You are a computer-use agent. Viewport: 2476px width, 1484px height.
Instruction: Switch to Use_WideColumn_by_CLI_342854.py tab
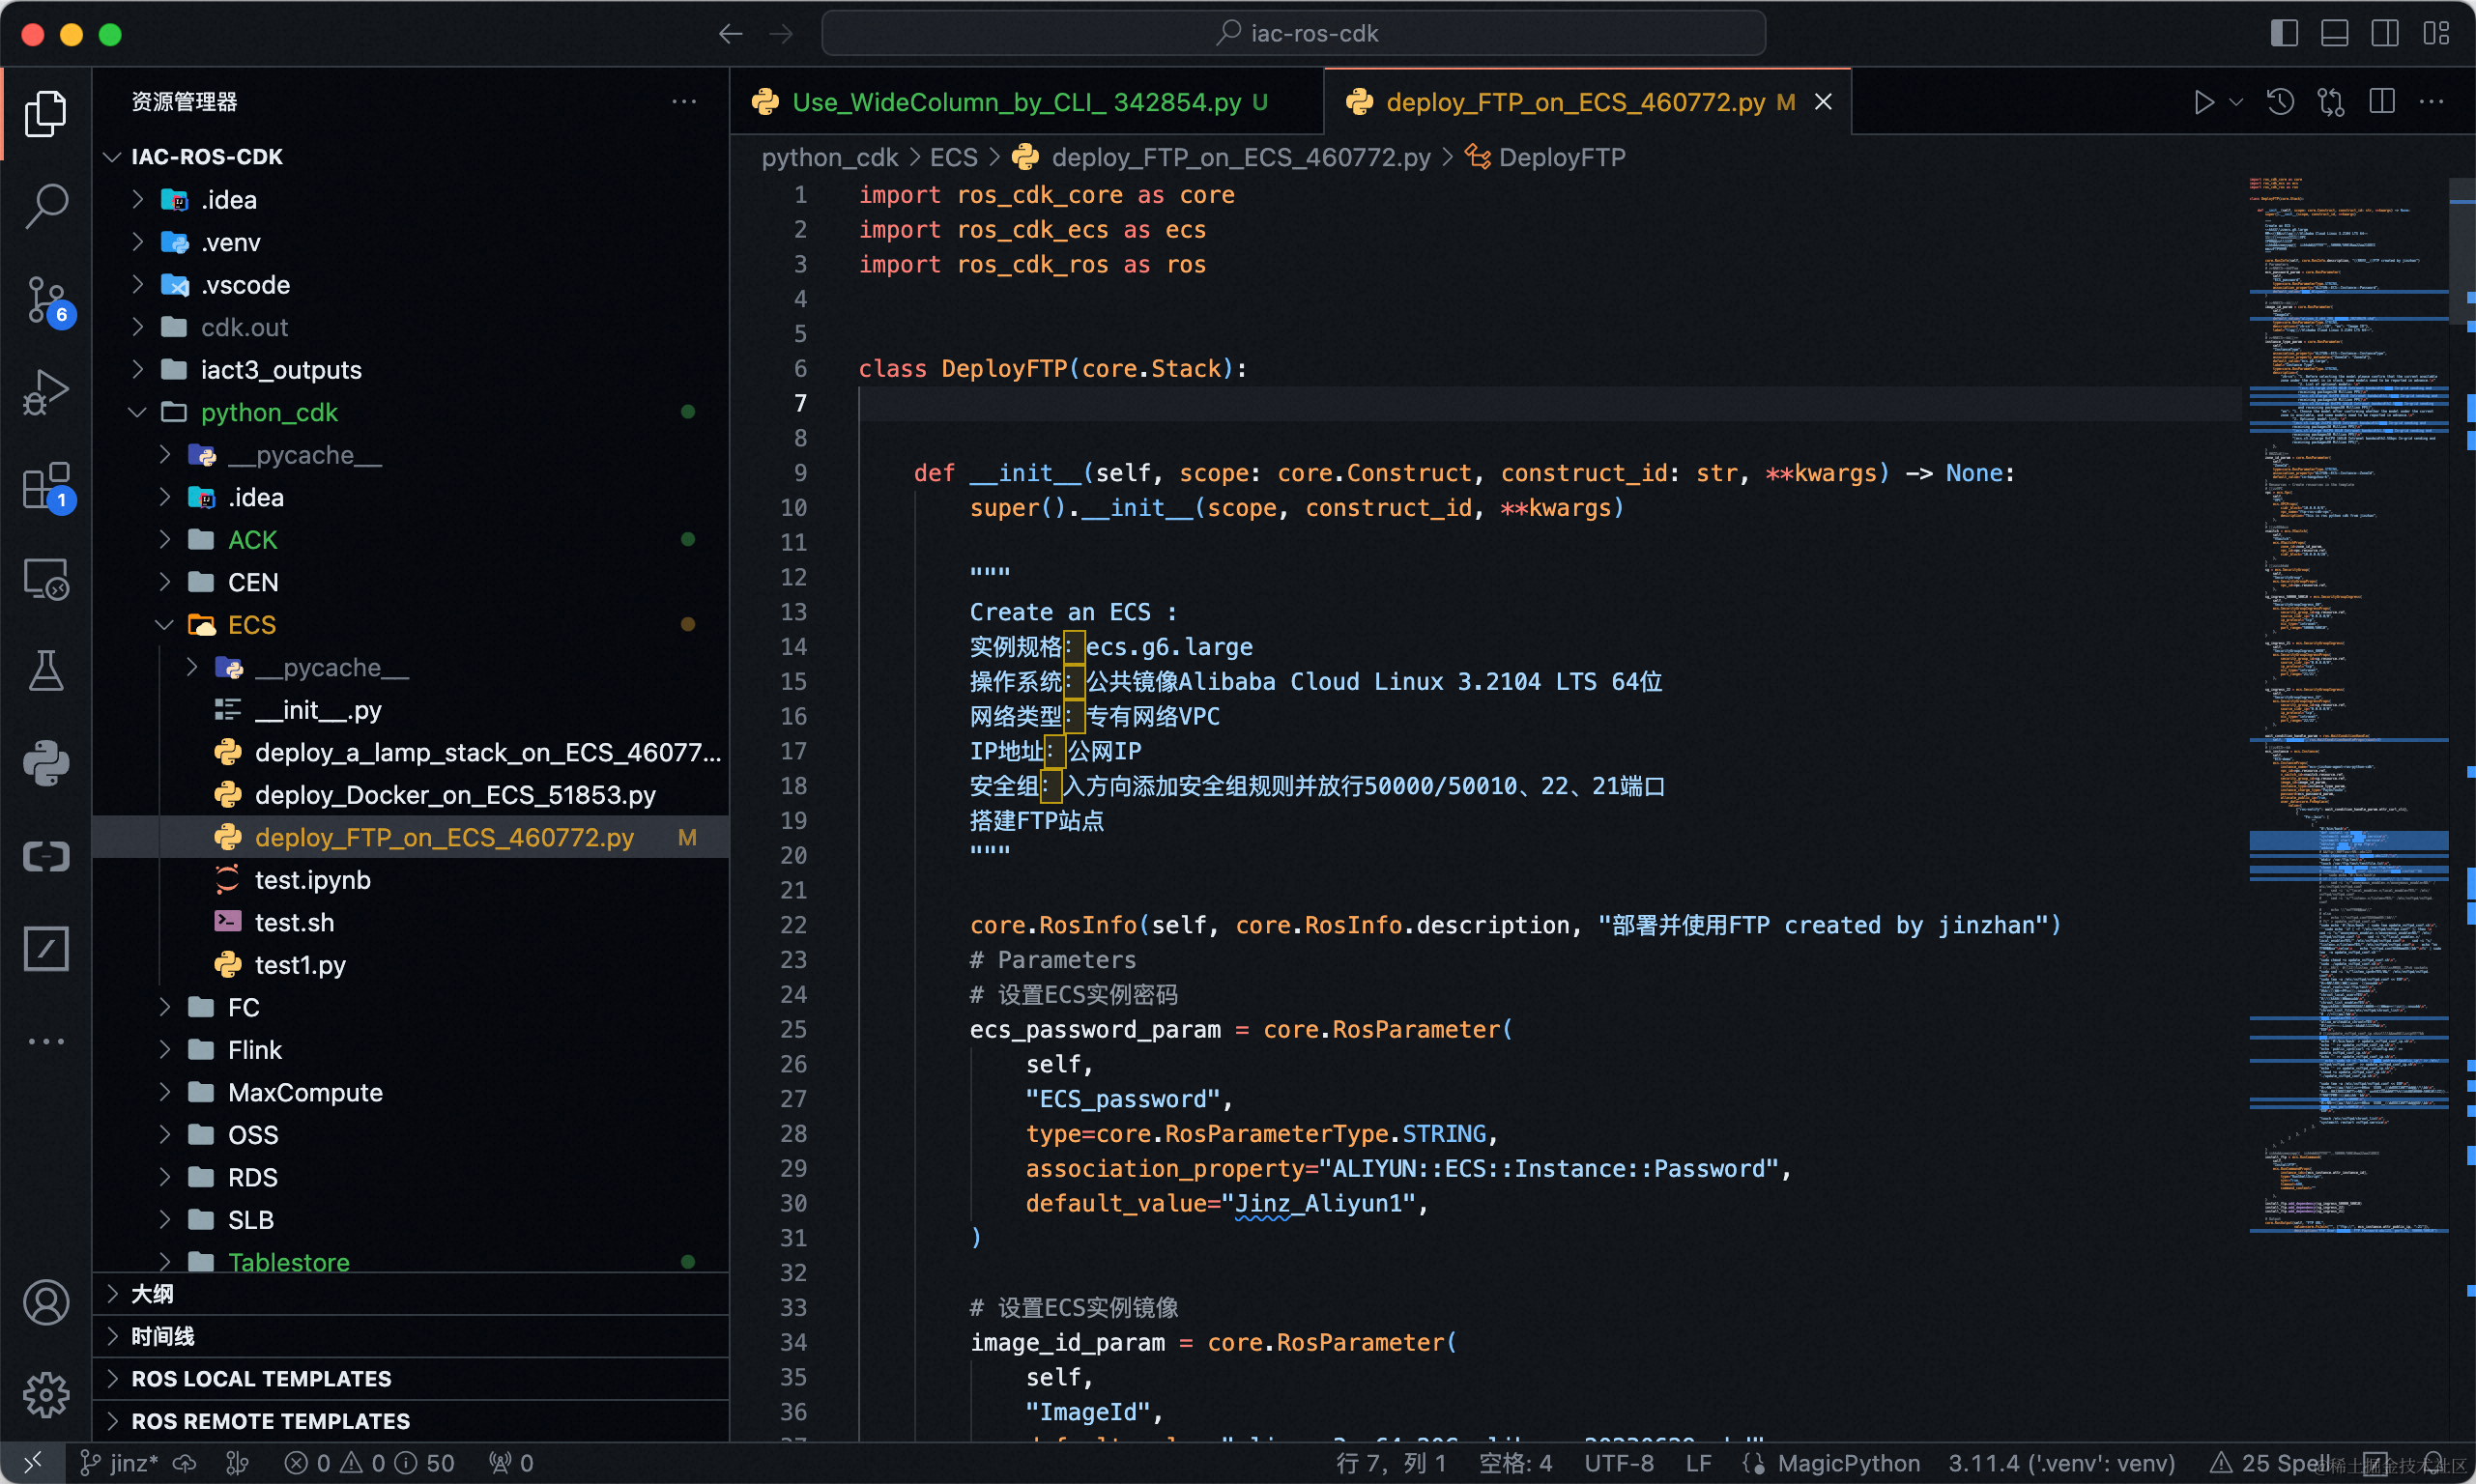coord(1026,102)
